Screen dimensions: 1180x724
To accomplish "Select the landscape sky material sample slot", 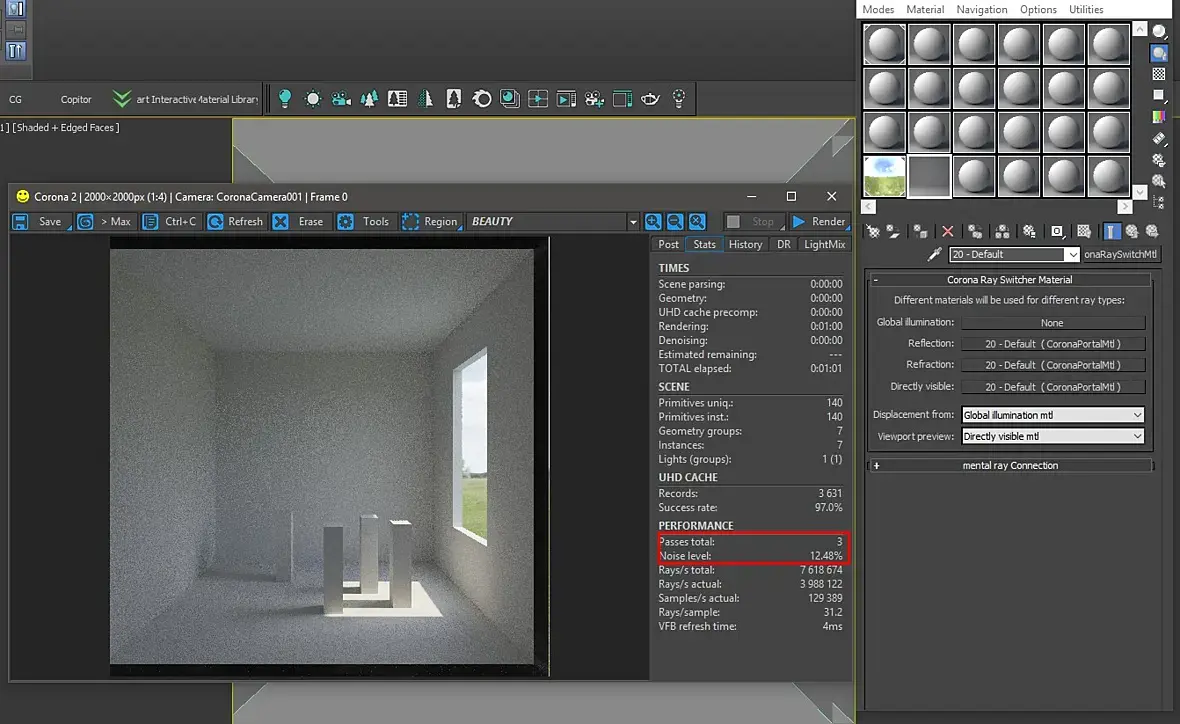I will pos(884,176).
